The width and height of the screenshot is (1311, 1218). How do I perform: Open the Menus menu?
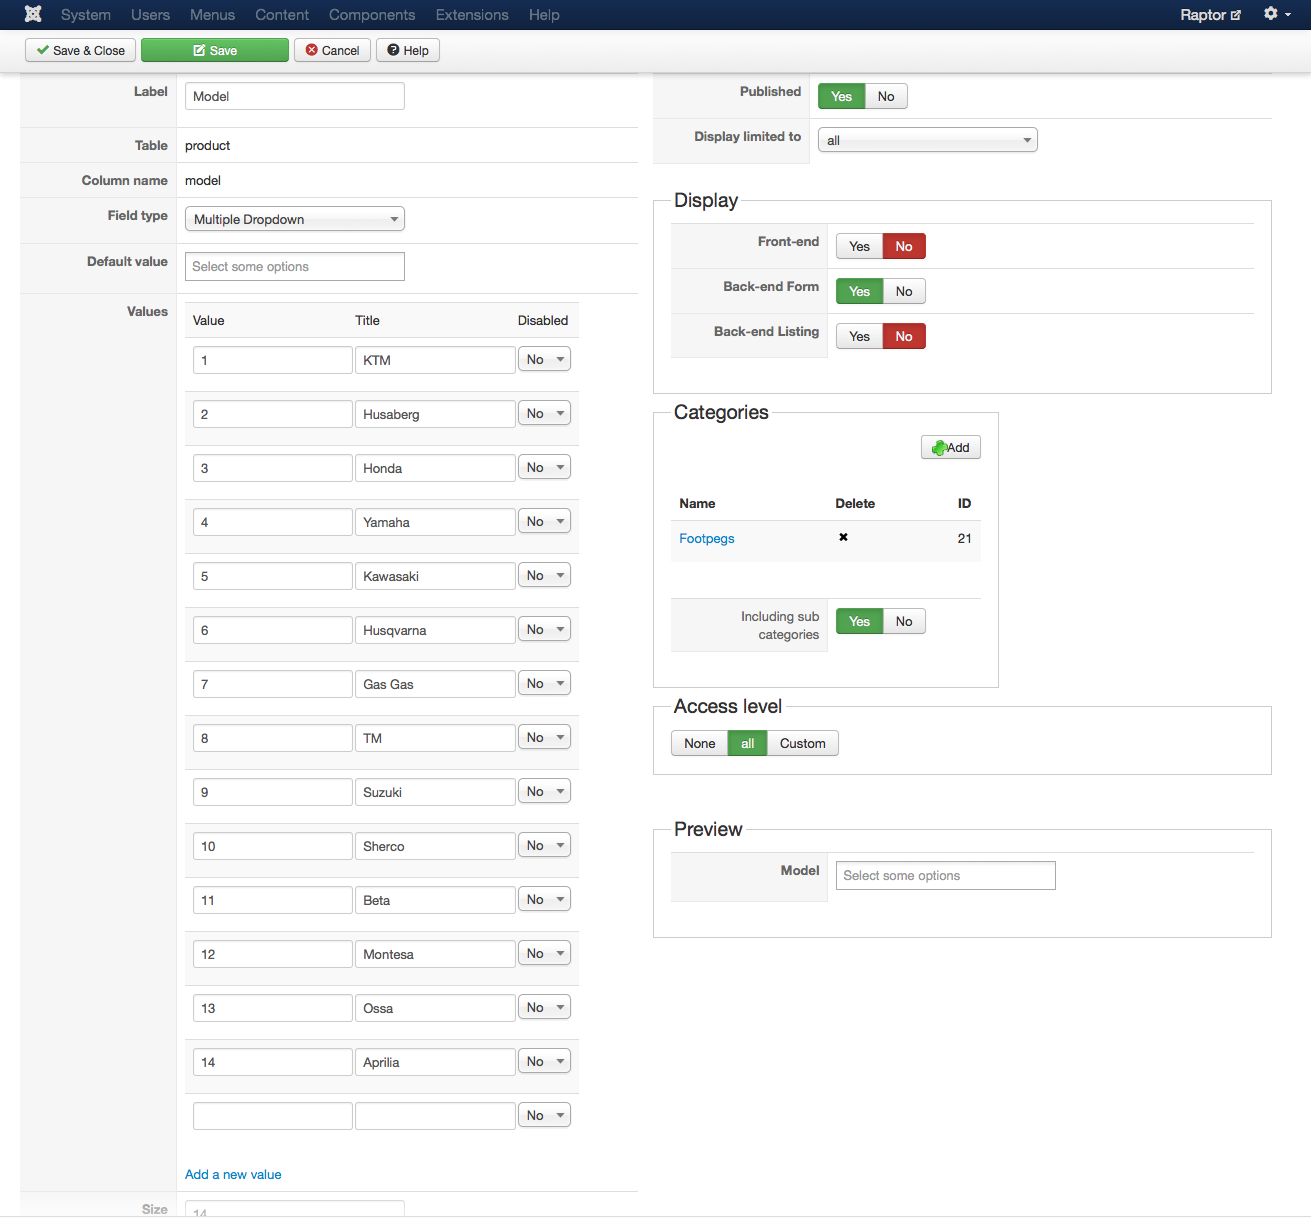(x=212, y=15)
